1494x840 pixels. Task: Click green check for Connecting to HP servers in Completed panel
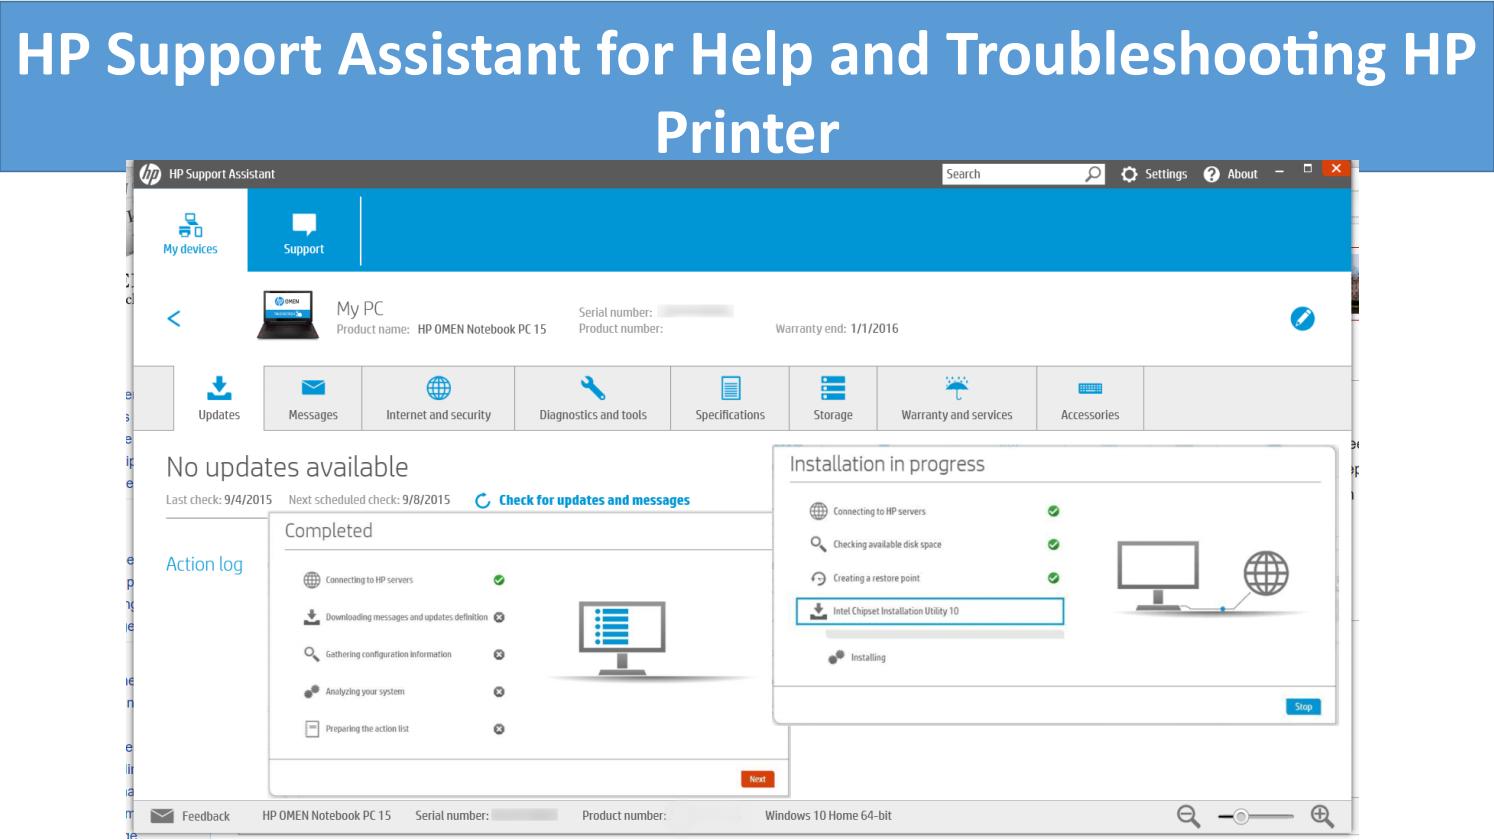[499, 580]
